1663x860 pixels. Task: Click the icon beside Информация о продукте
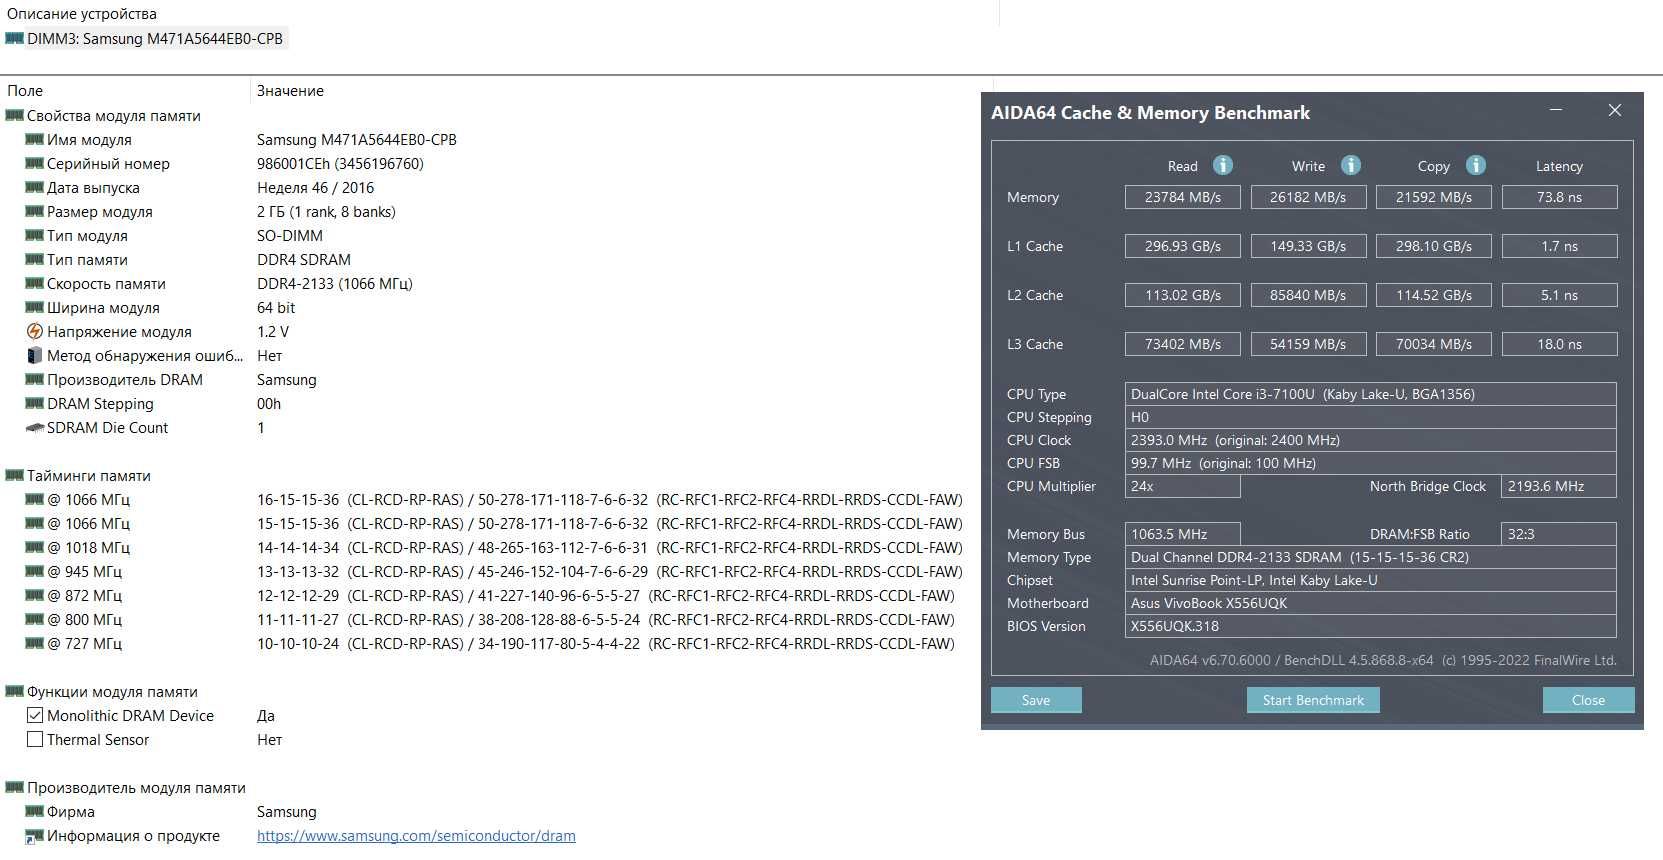[34, 836]
